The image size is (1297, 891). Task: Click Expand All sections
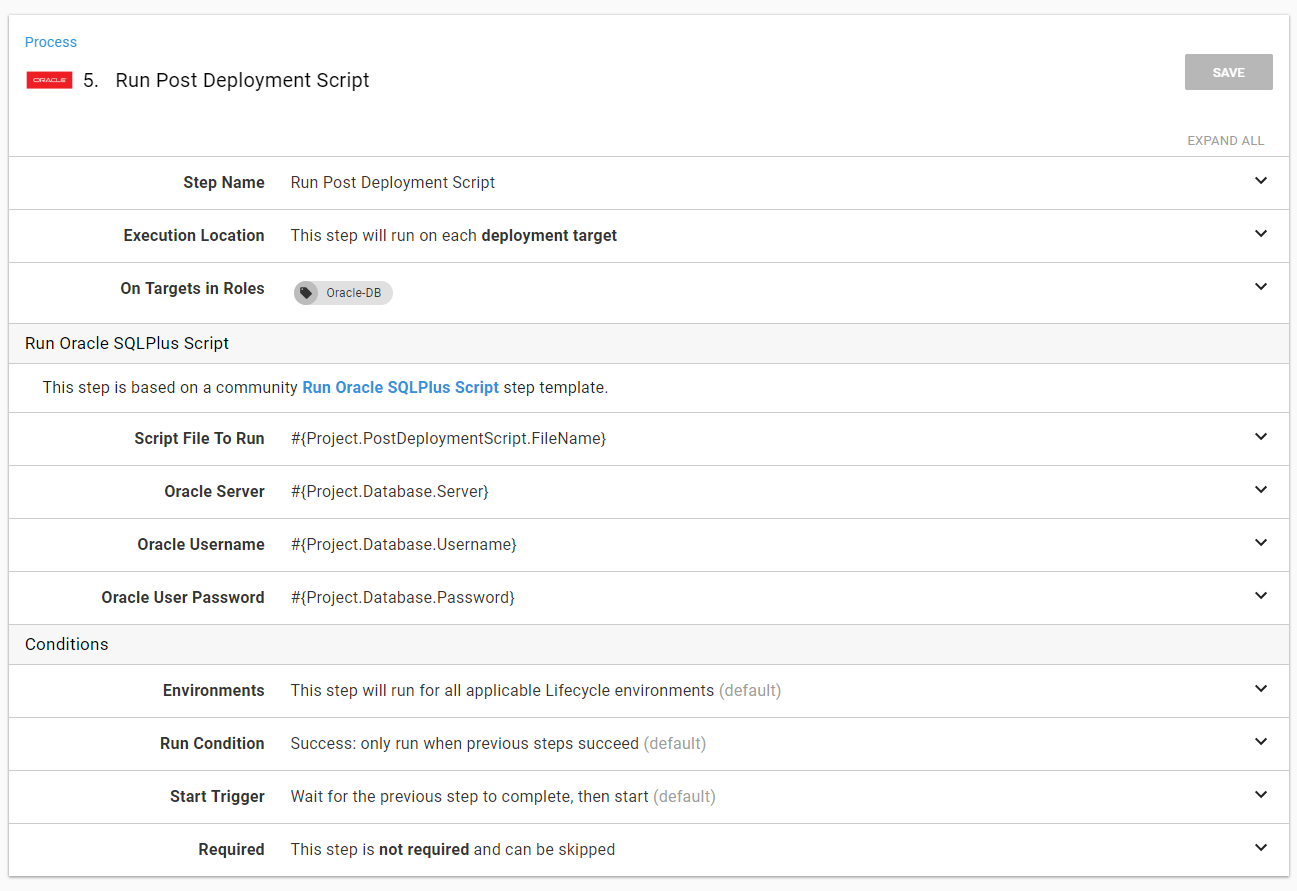pyautogui.click(x=1225, y=141)
